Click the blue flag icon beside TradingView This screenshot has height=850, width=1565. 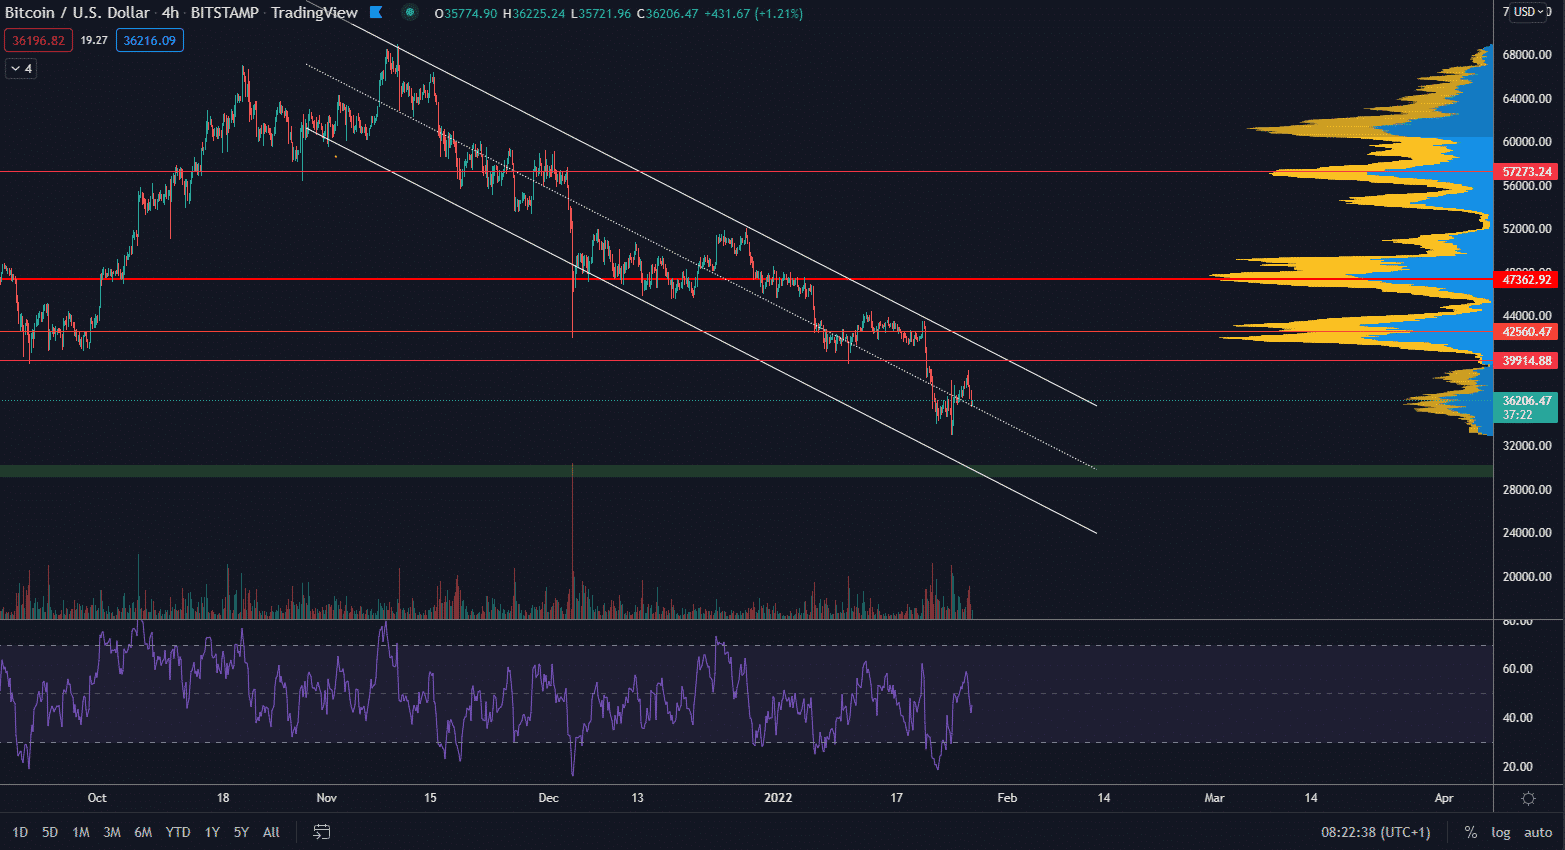(376, 13)
